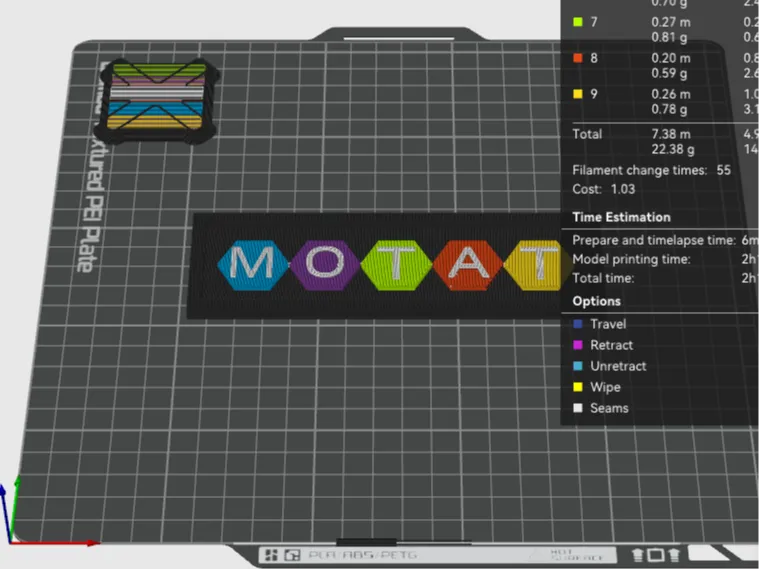Click the yellow Wipe legend square
The height and width of the screenshot is (569, 759).
[x=577, y=387]
